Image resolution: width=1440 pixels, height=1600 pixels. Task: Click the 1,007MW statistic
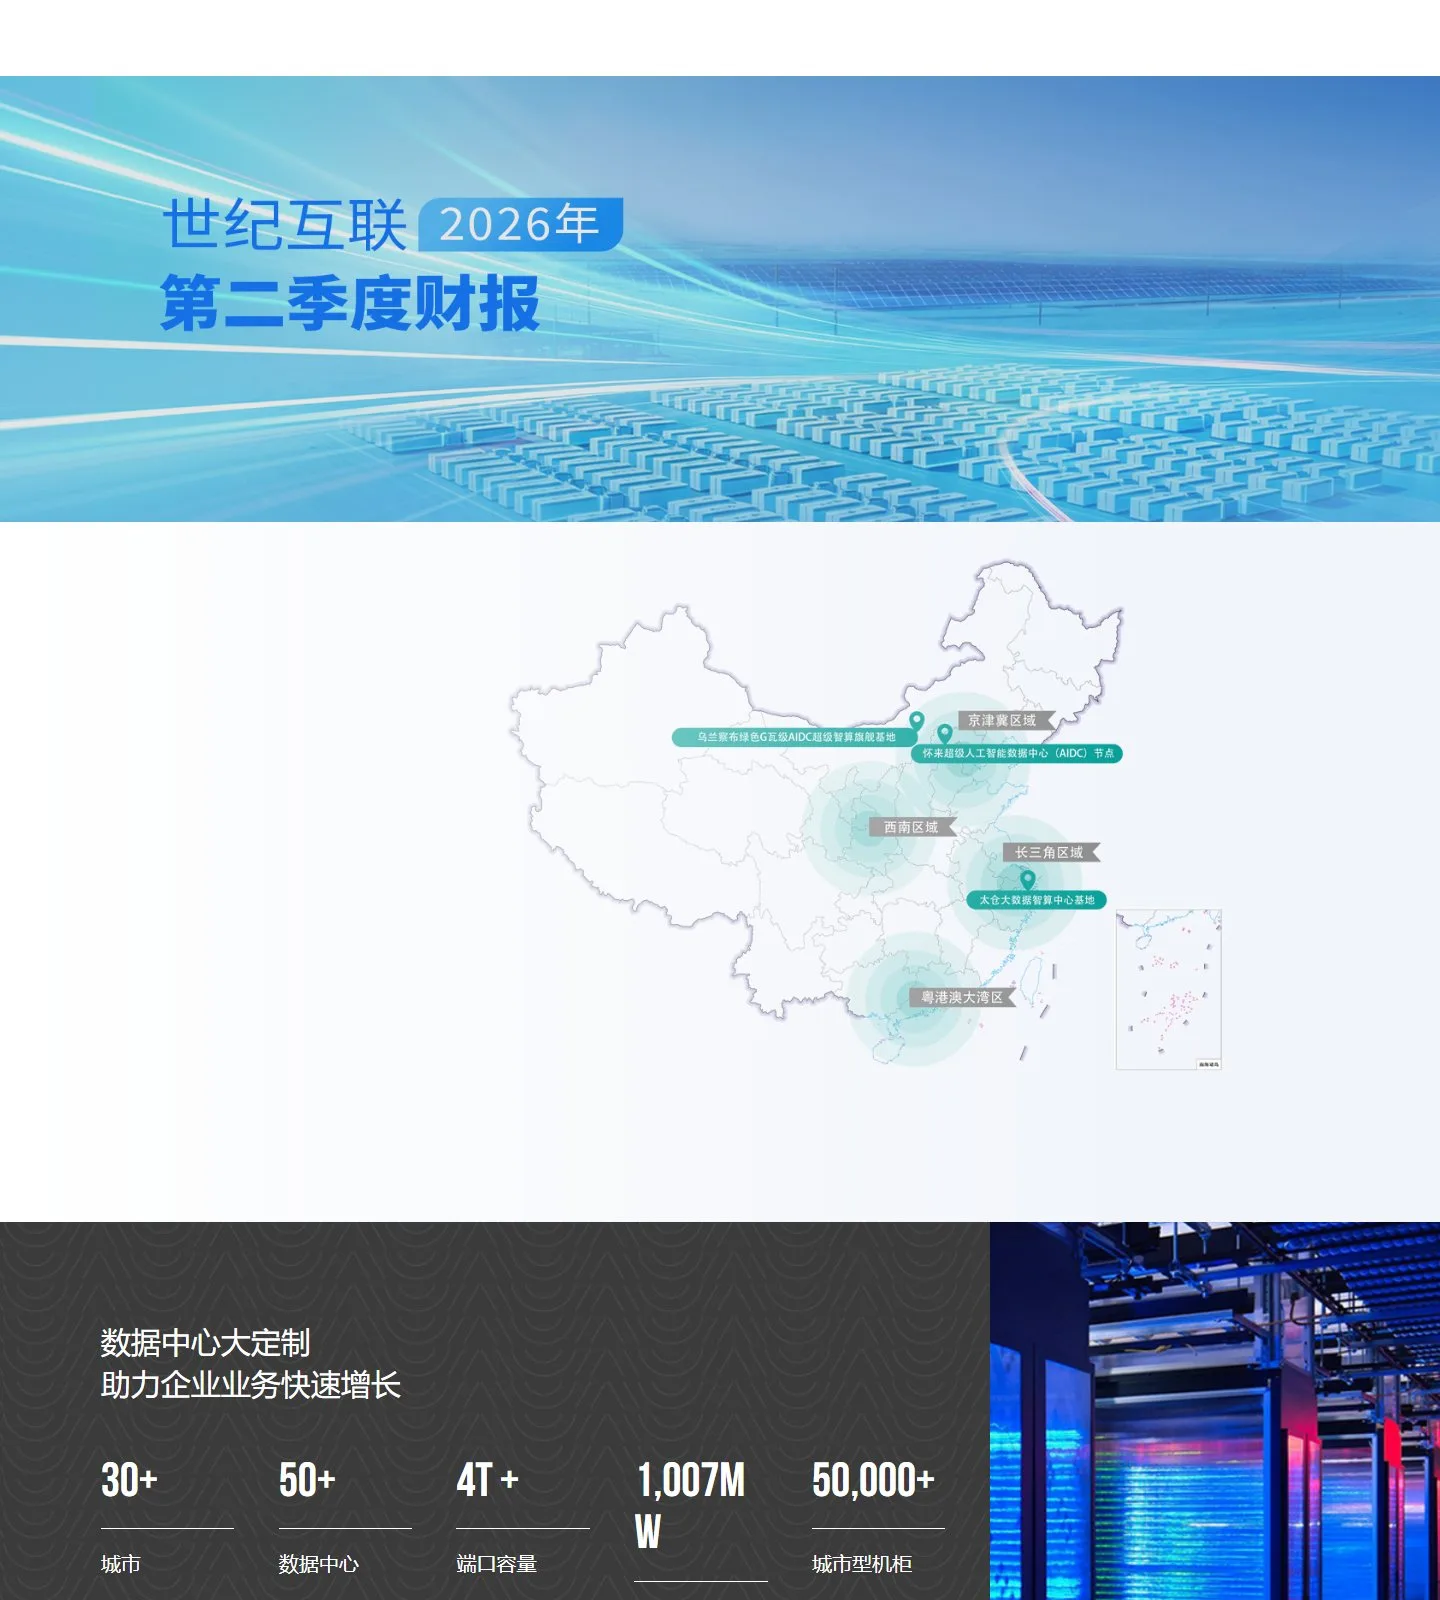click(690, 1506)
